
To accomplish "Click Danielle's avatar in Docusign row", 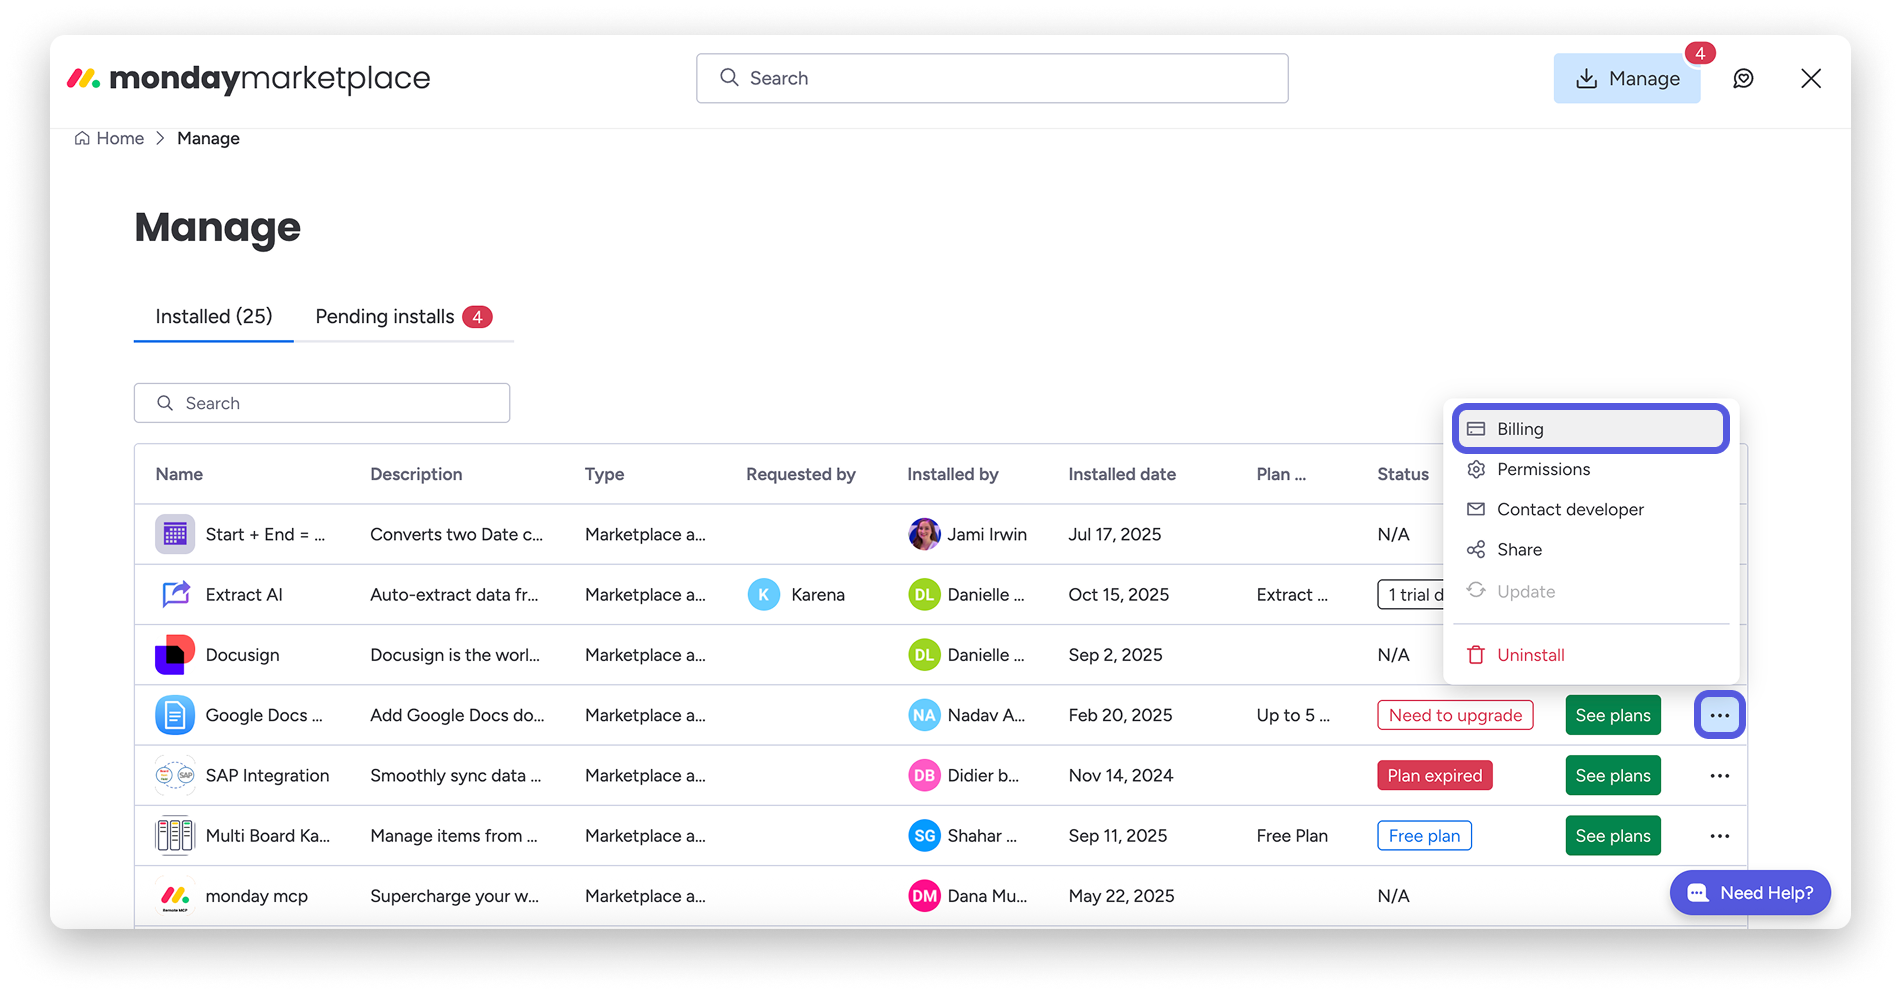I will point(924,655).
